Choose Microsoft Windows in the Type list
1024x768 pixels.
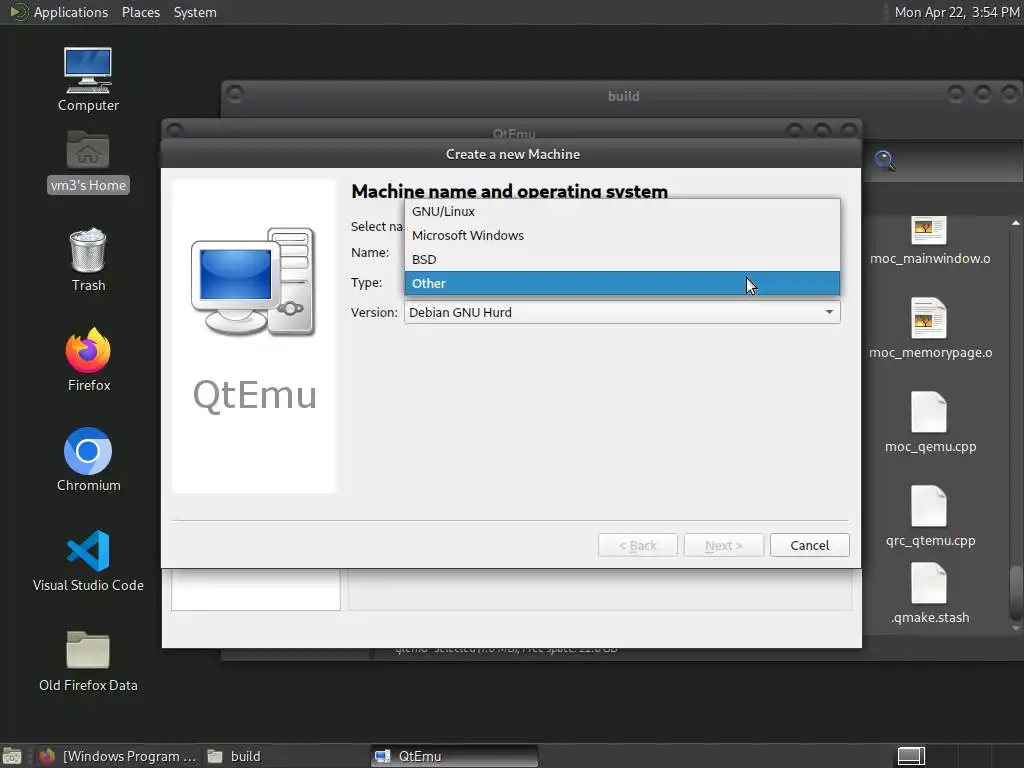(622, 235)
